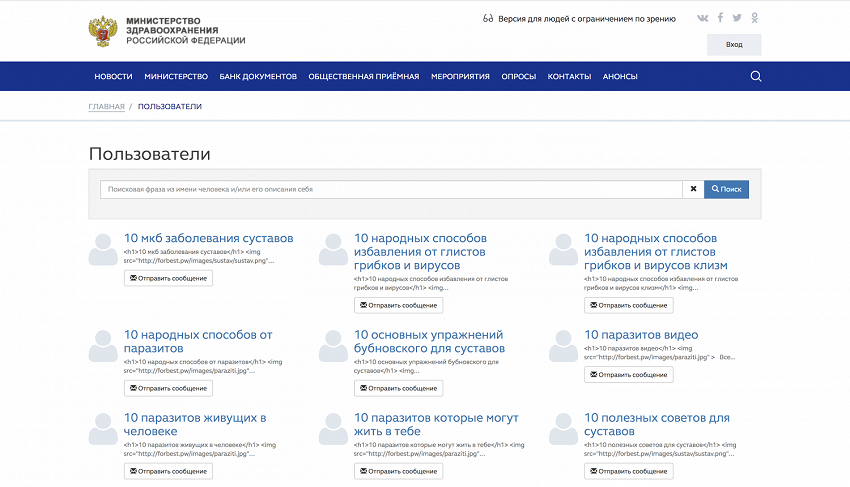Click the Главная breadcrumb link
Screen dimensions: 850x487
[107, 106]
